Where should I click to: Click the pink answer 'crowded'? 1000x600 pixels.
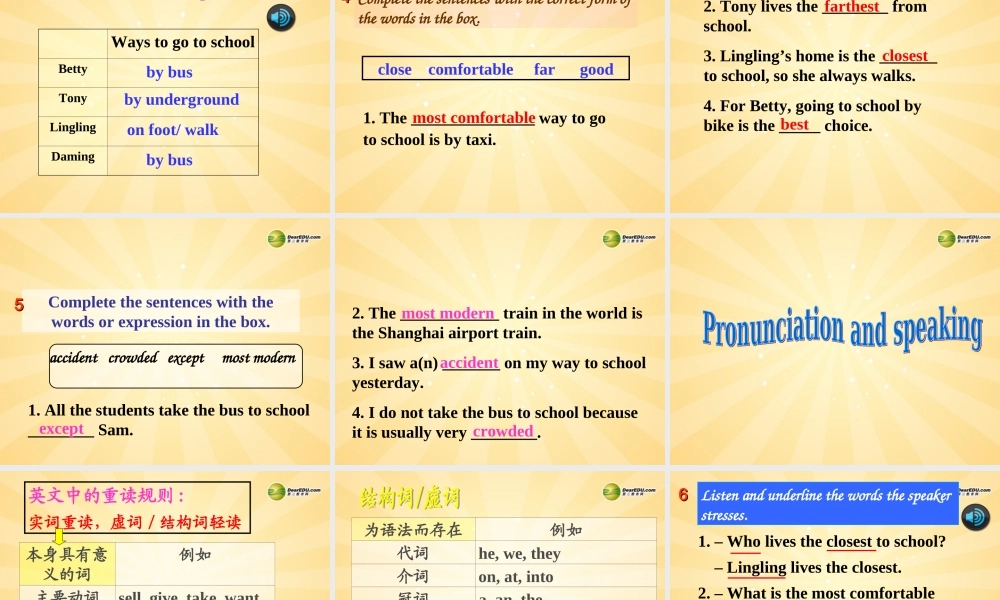coord(503,432)
